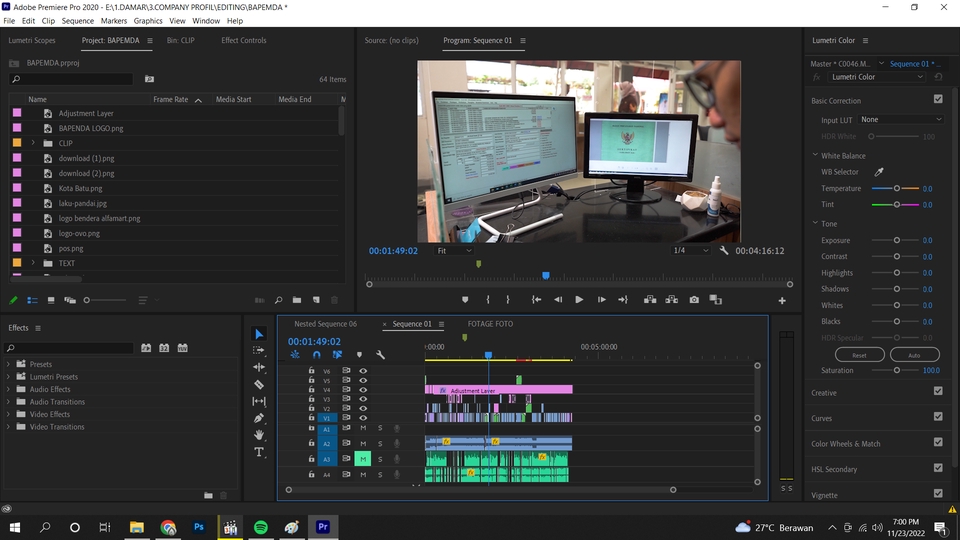Switch to Lumetri Scopes tab
This screenshot has width=960, height=540.
(x=32, y=40)
